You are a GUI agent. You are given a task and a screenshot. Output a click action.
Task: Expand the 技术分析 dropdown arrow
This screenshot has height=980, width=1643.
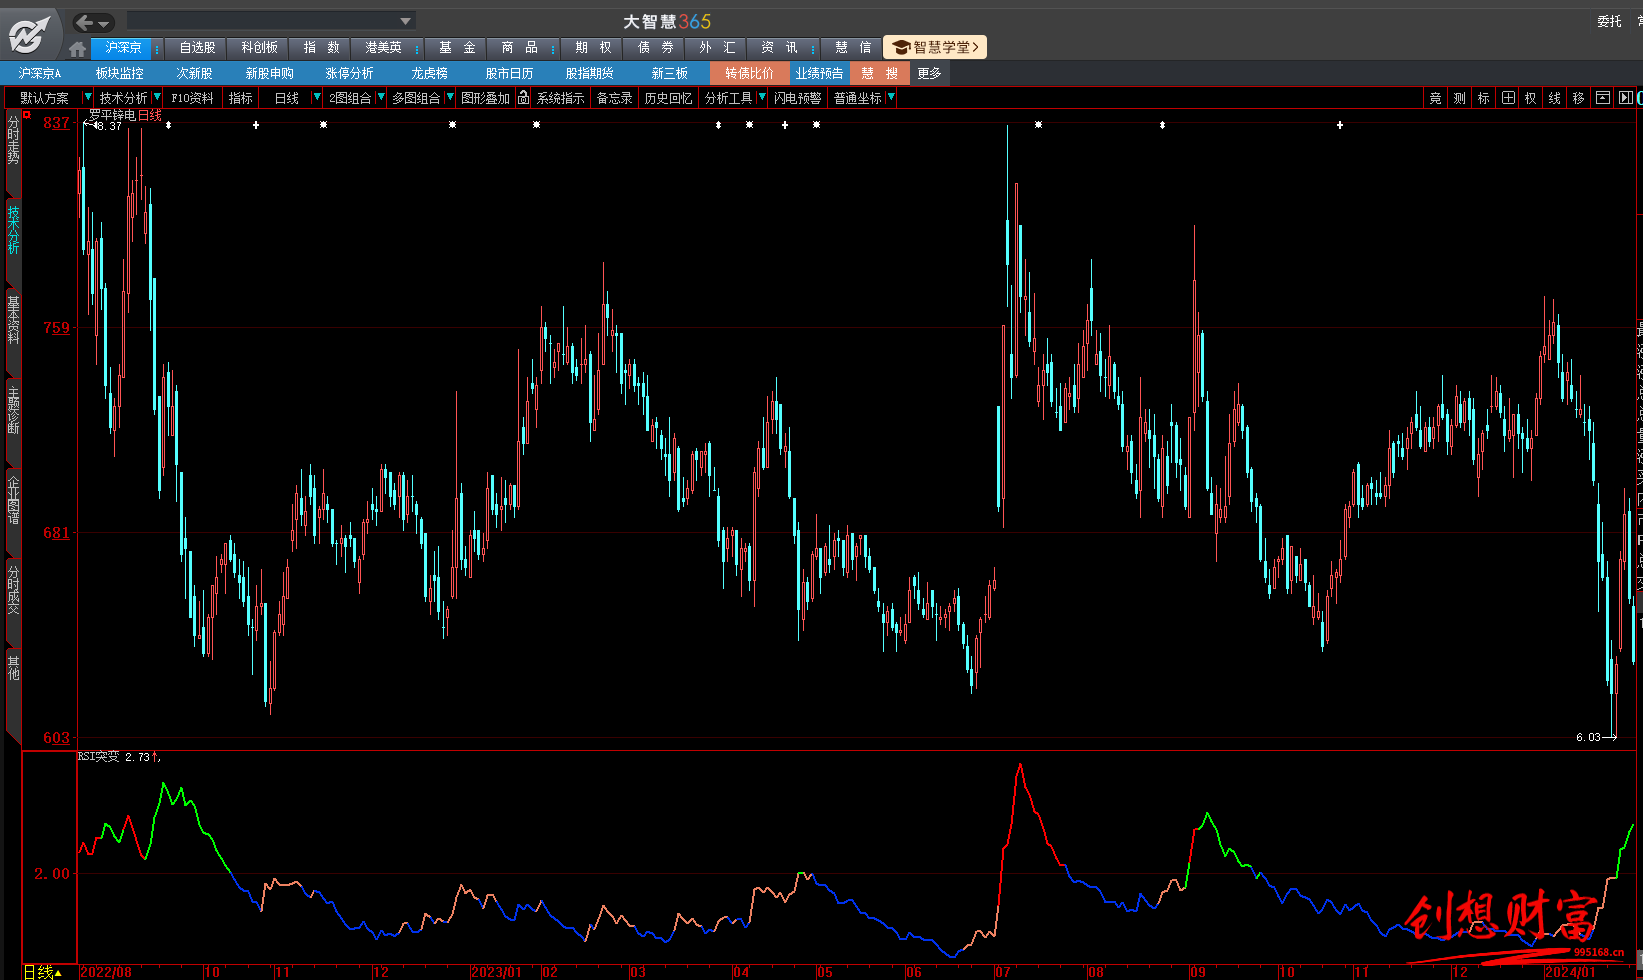click(157, 97)
